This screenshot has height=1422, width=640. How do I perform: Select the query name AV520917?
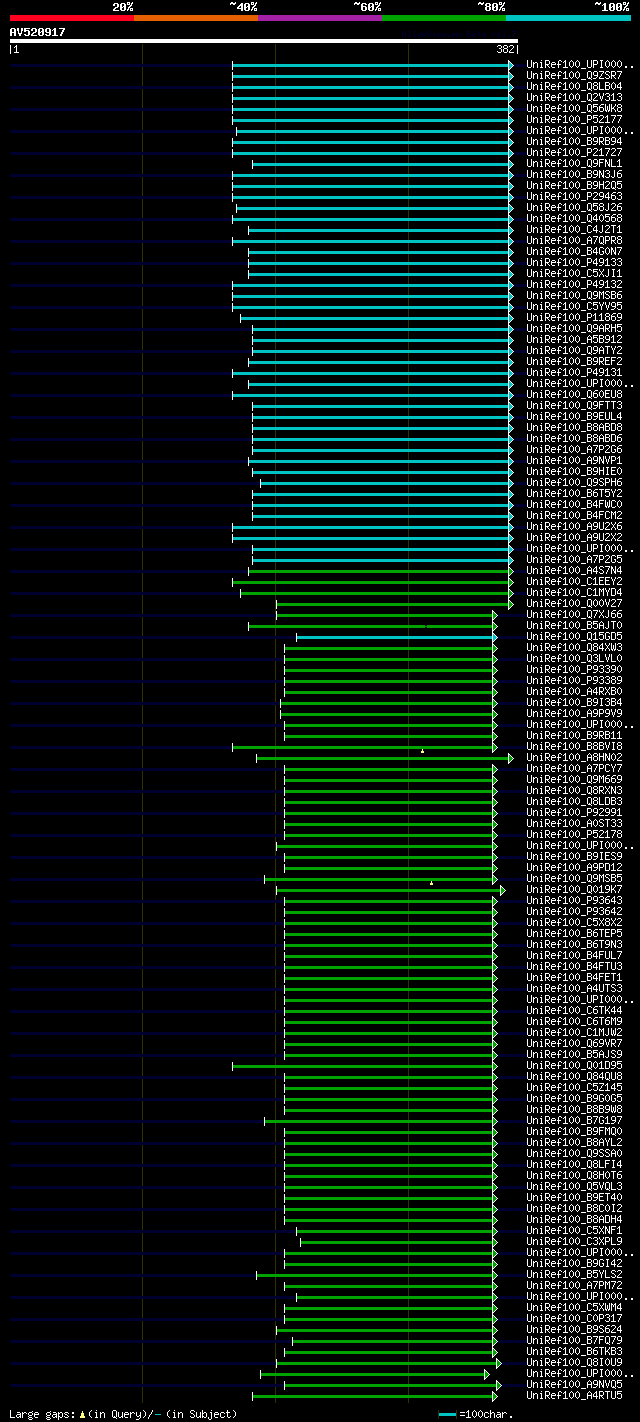[x=38, y=32]
